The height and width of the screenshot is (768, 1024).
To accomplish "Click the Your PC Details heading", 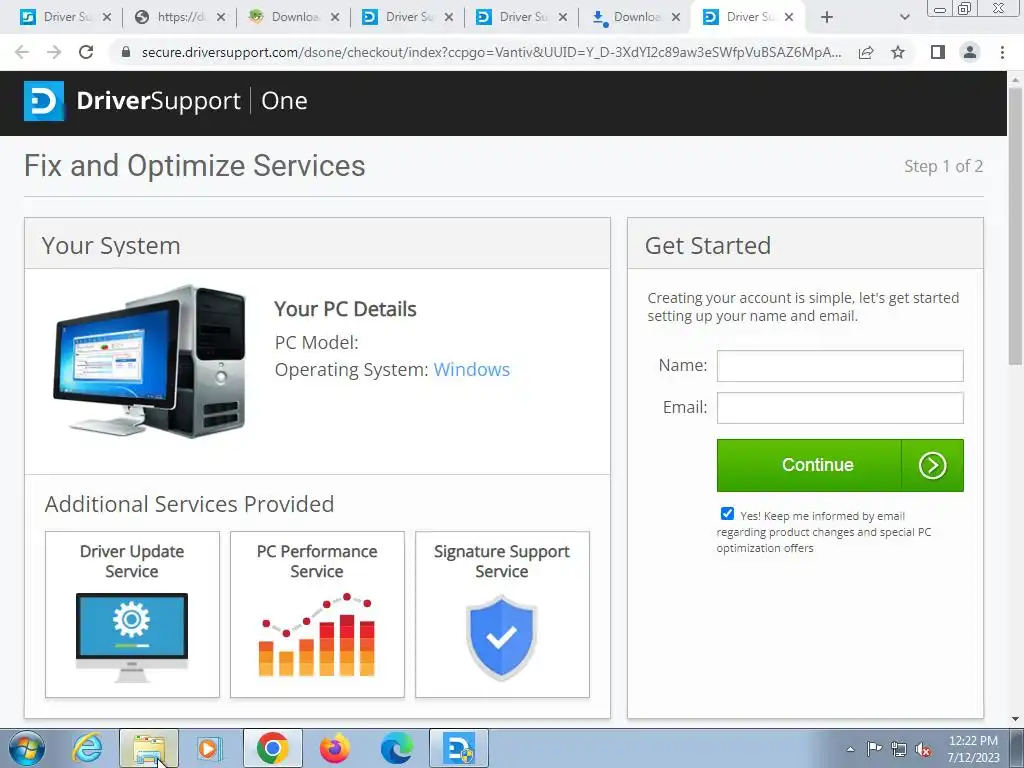I will click(x=345, y=309).
